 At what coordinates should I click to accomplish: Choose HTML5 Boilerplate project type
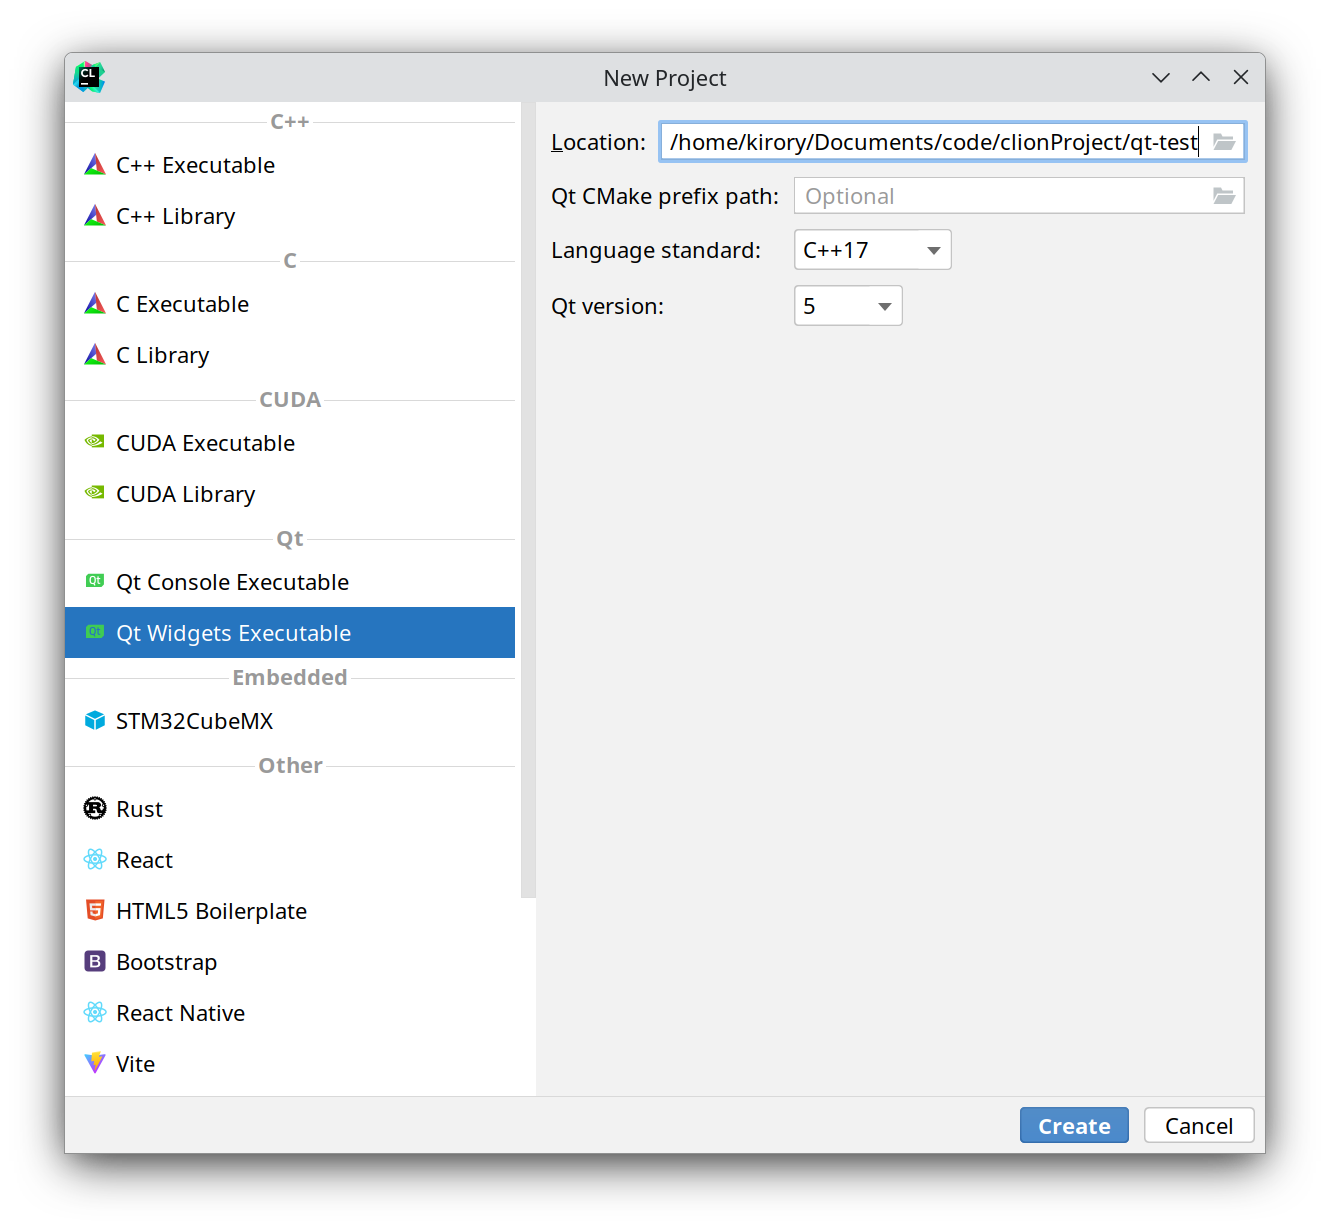pyautogui.click(x=290, y=911)
